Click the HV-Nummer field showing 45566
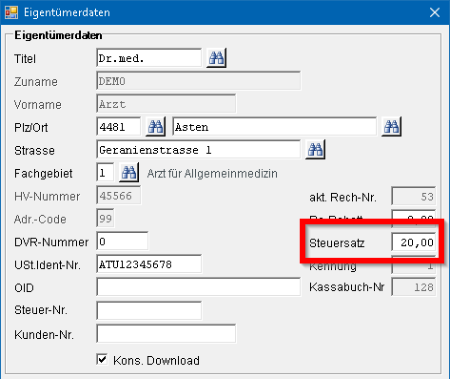This screenshot has width=450, height=379. pos(118,196)
